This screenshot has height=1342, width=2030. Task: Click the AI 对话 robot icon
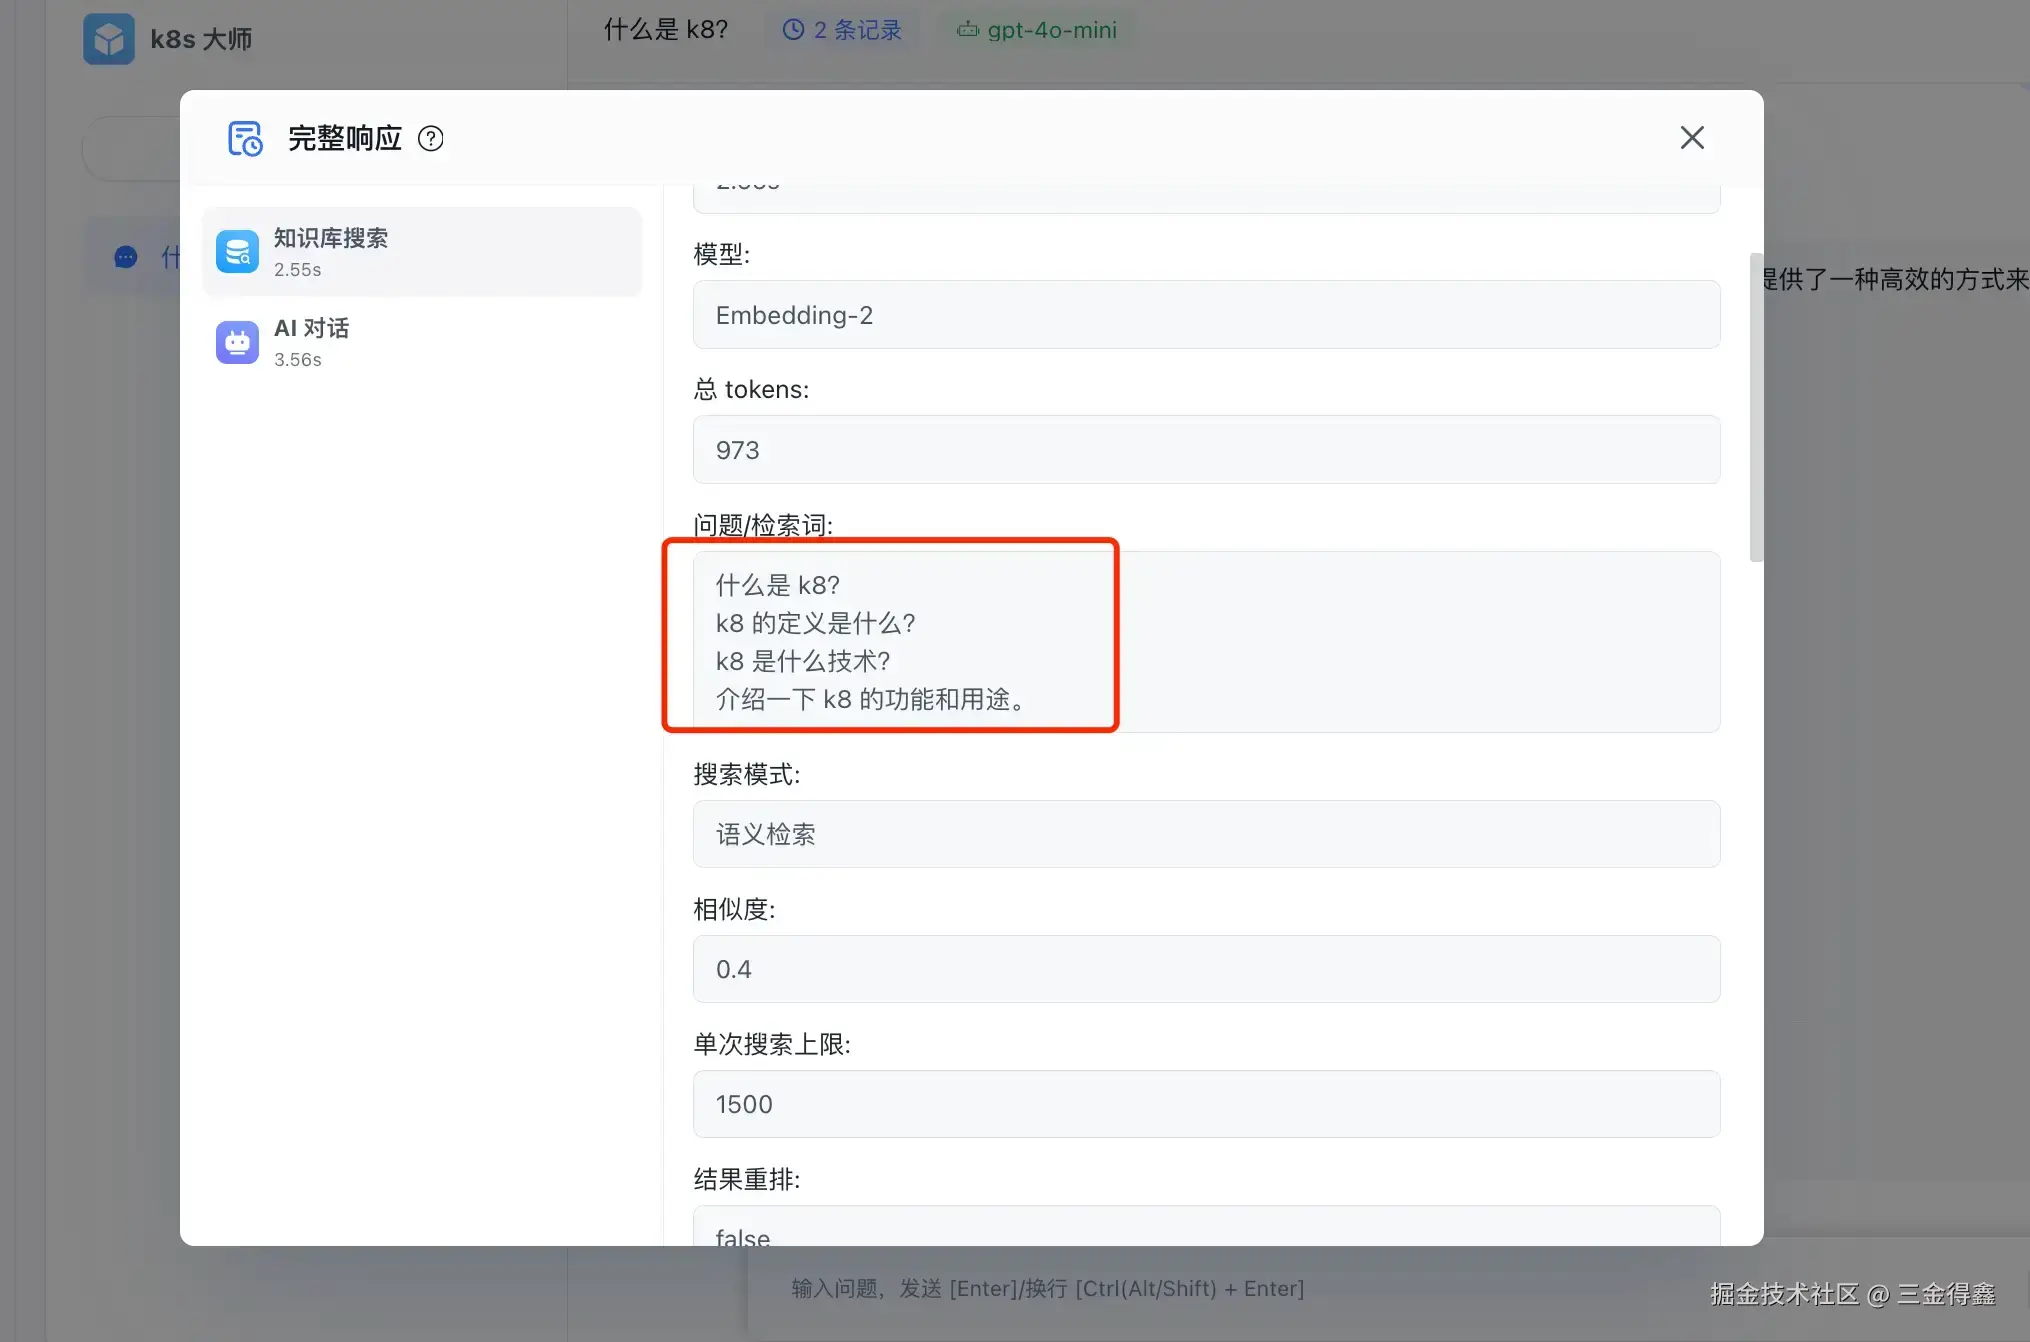[x=237, y=342]
